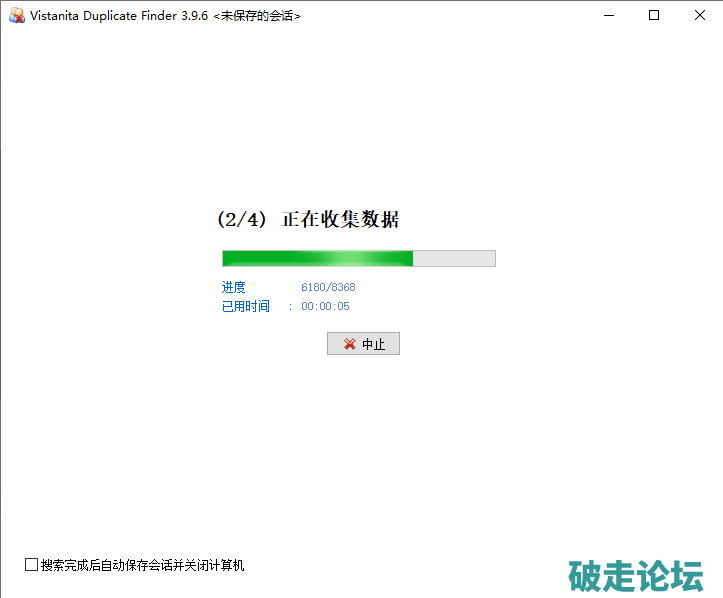Close the Vistanita Duplicate Finder window
The width and height of the screenshot is (723, 598).
[699, 15]
